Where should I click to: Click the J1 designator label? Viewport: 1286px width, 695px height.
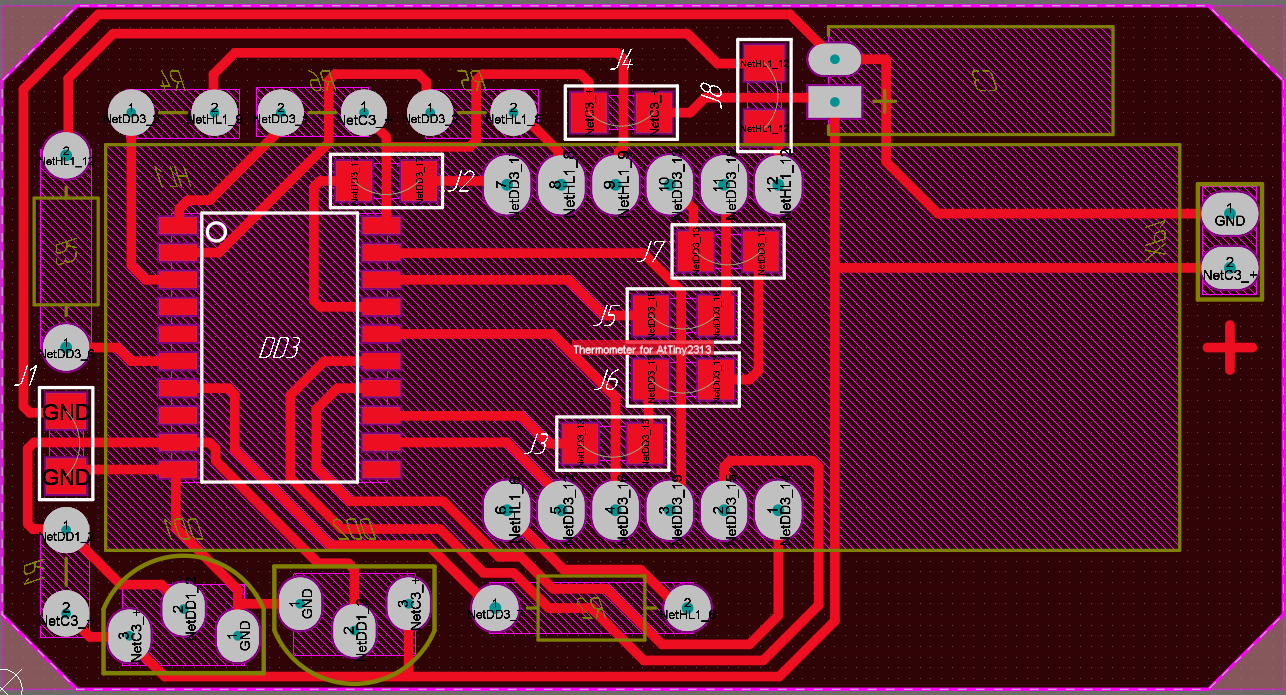click(26, 376)
